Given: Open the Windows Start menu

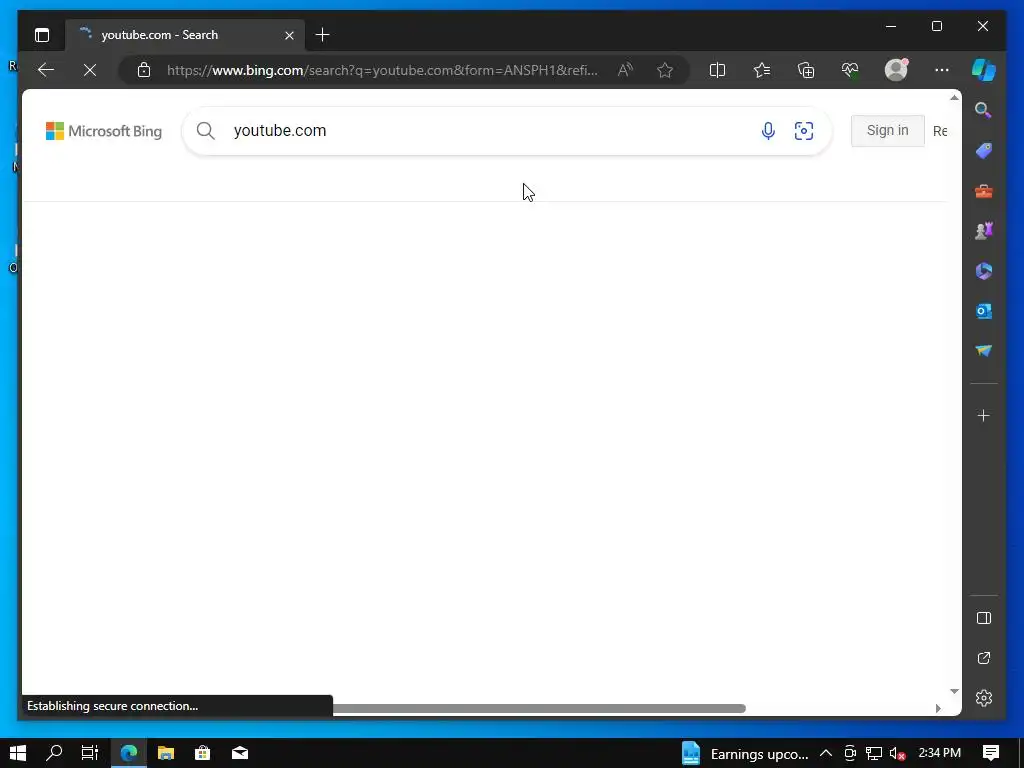Looking at the screenshot, I should (x=18, y=754).
